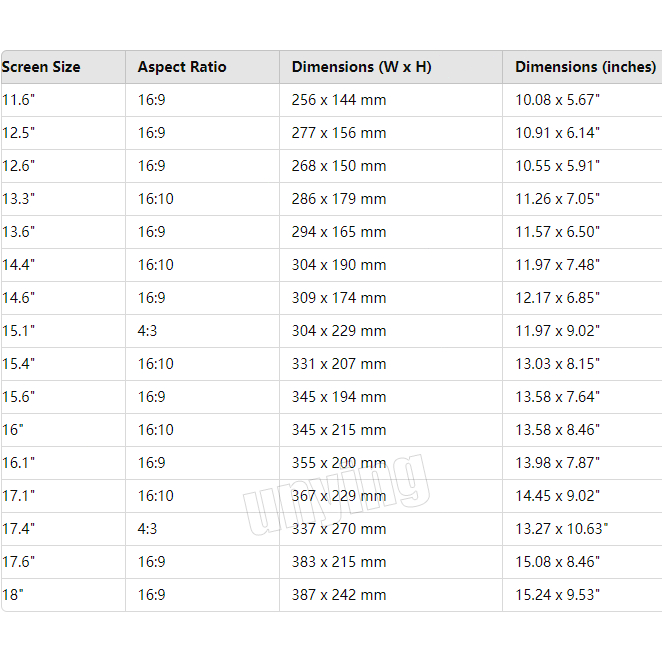
Task: Select the 11.97 x 7.48" inches cell
Action: [x=557, y=265]
